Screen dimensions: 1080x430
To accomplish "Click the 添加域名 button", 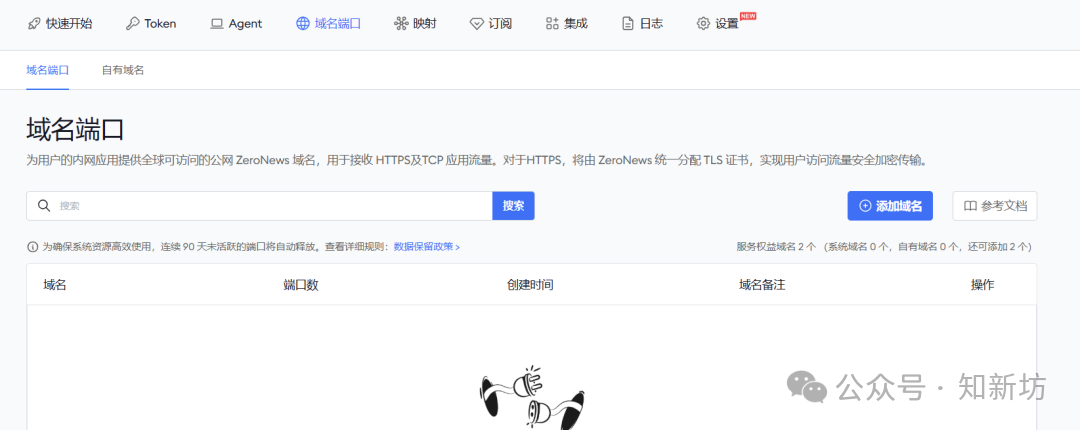I will (x=890, y=206).
